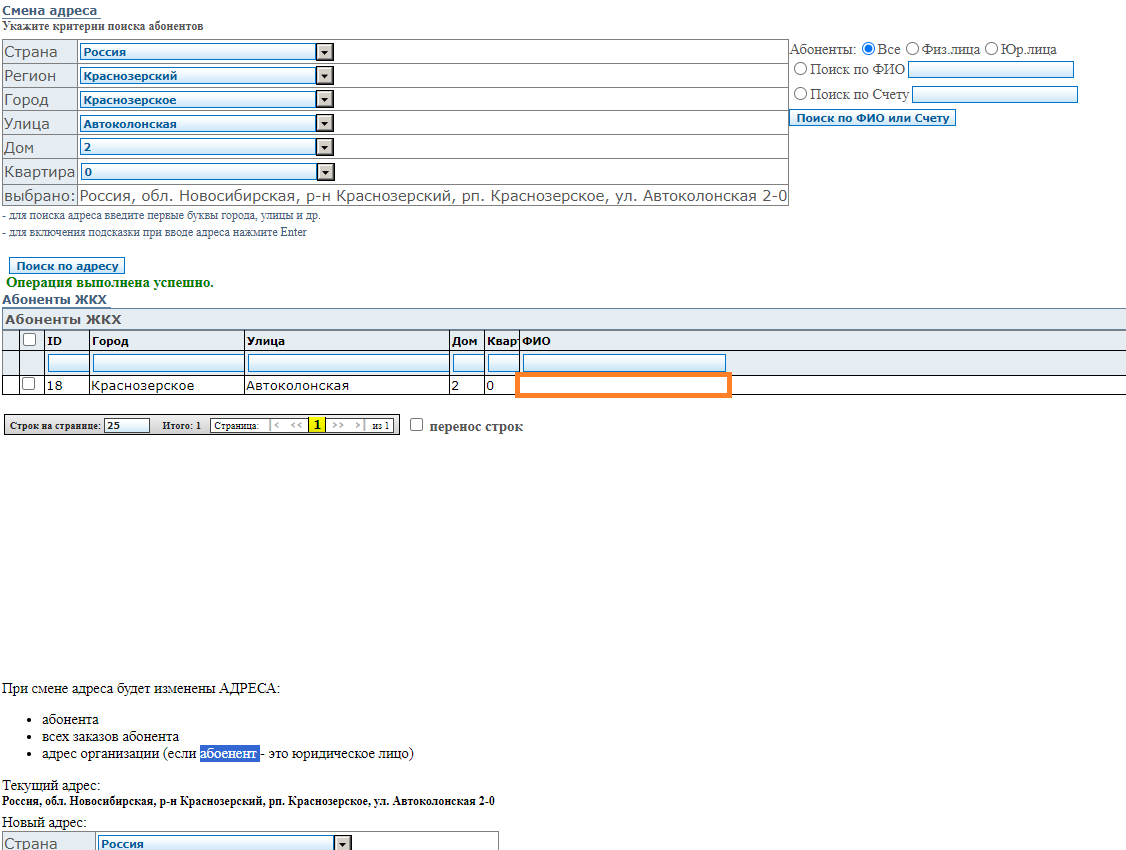Screen dimensions: 1126x850
Task: Choose 'Юр.лица' radio option
Action: point(991,49)
